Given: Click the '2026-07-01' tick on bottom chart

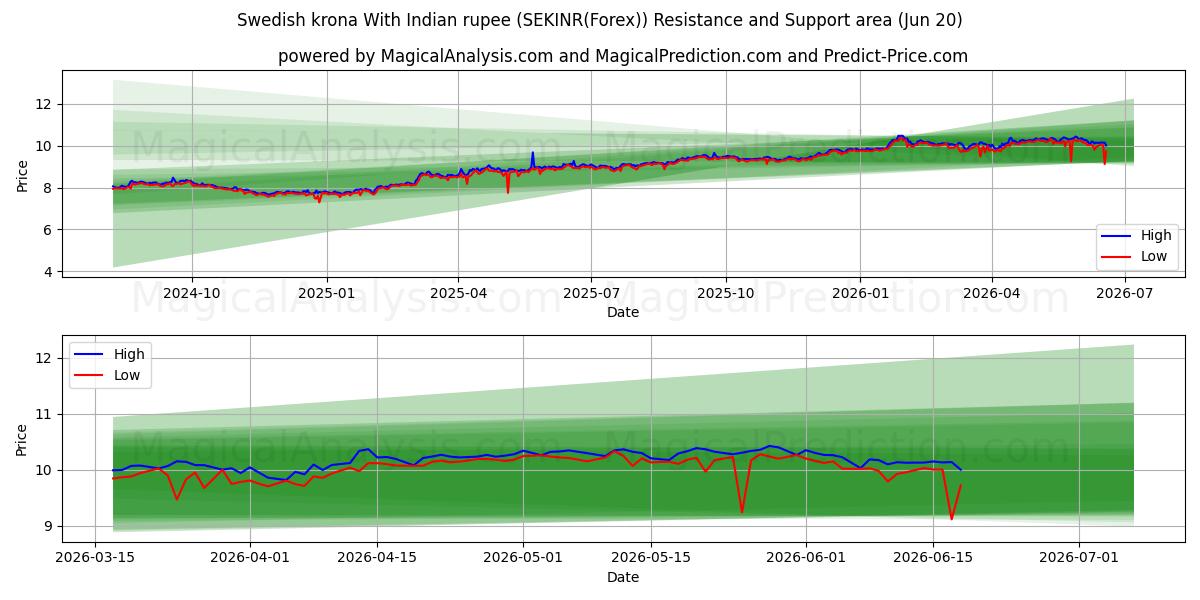Looking at the screenshot, I should pyautogui.click(x=1080, y=559).
